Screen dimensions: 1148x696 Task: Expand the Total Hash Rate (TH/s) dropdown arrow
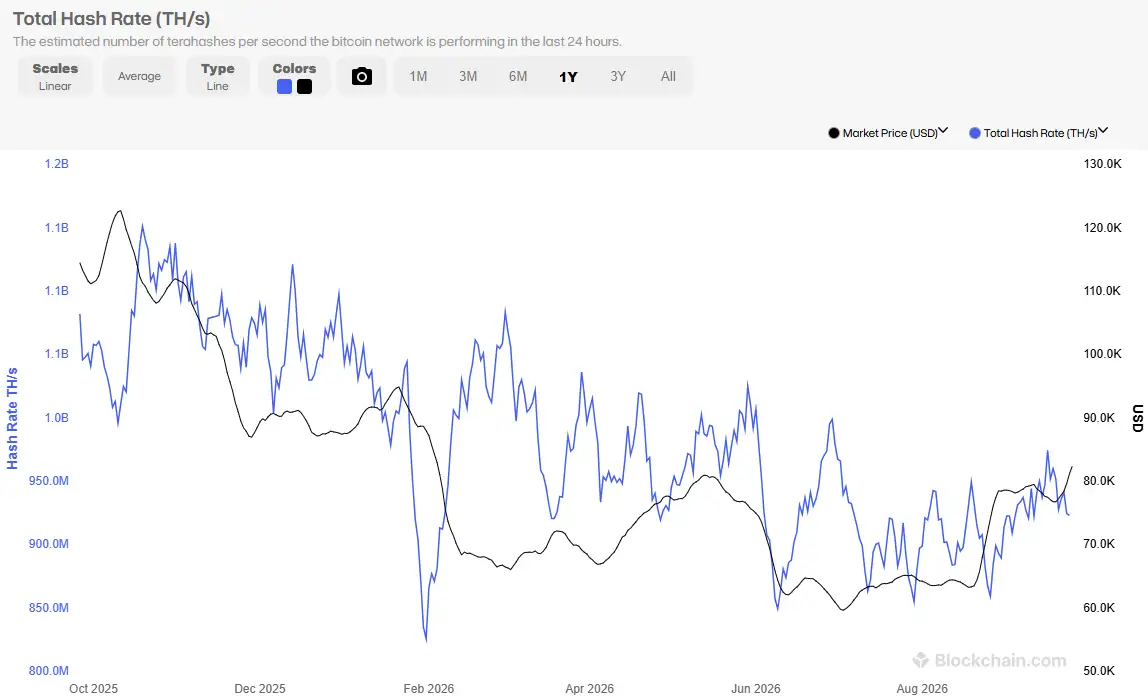click(1103, 131)
